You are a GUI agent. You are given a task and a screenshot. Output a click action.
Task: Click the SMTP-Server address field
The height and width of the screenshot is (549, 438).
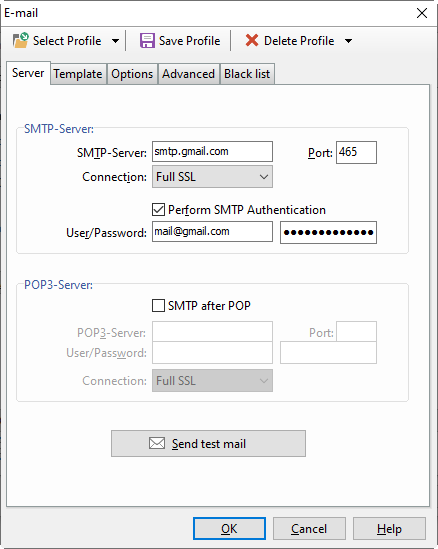212,152
